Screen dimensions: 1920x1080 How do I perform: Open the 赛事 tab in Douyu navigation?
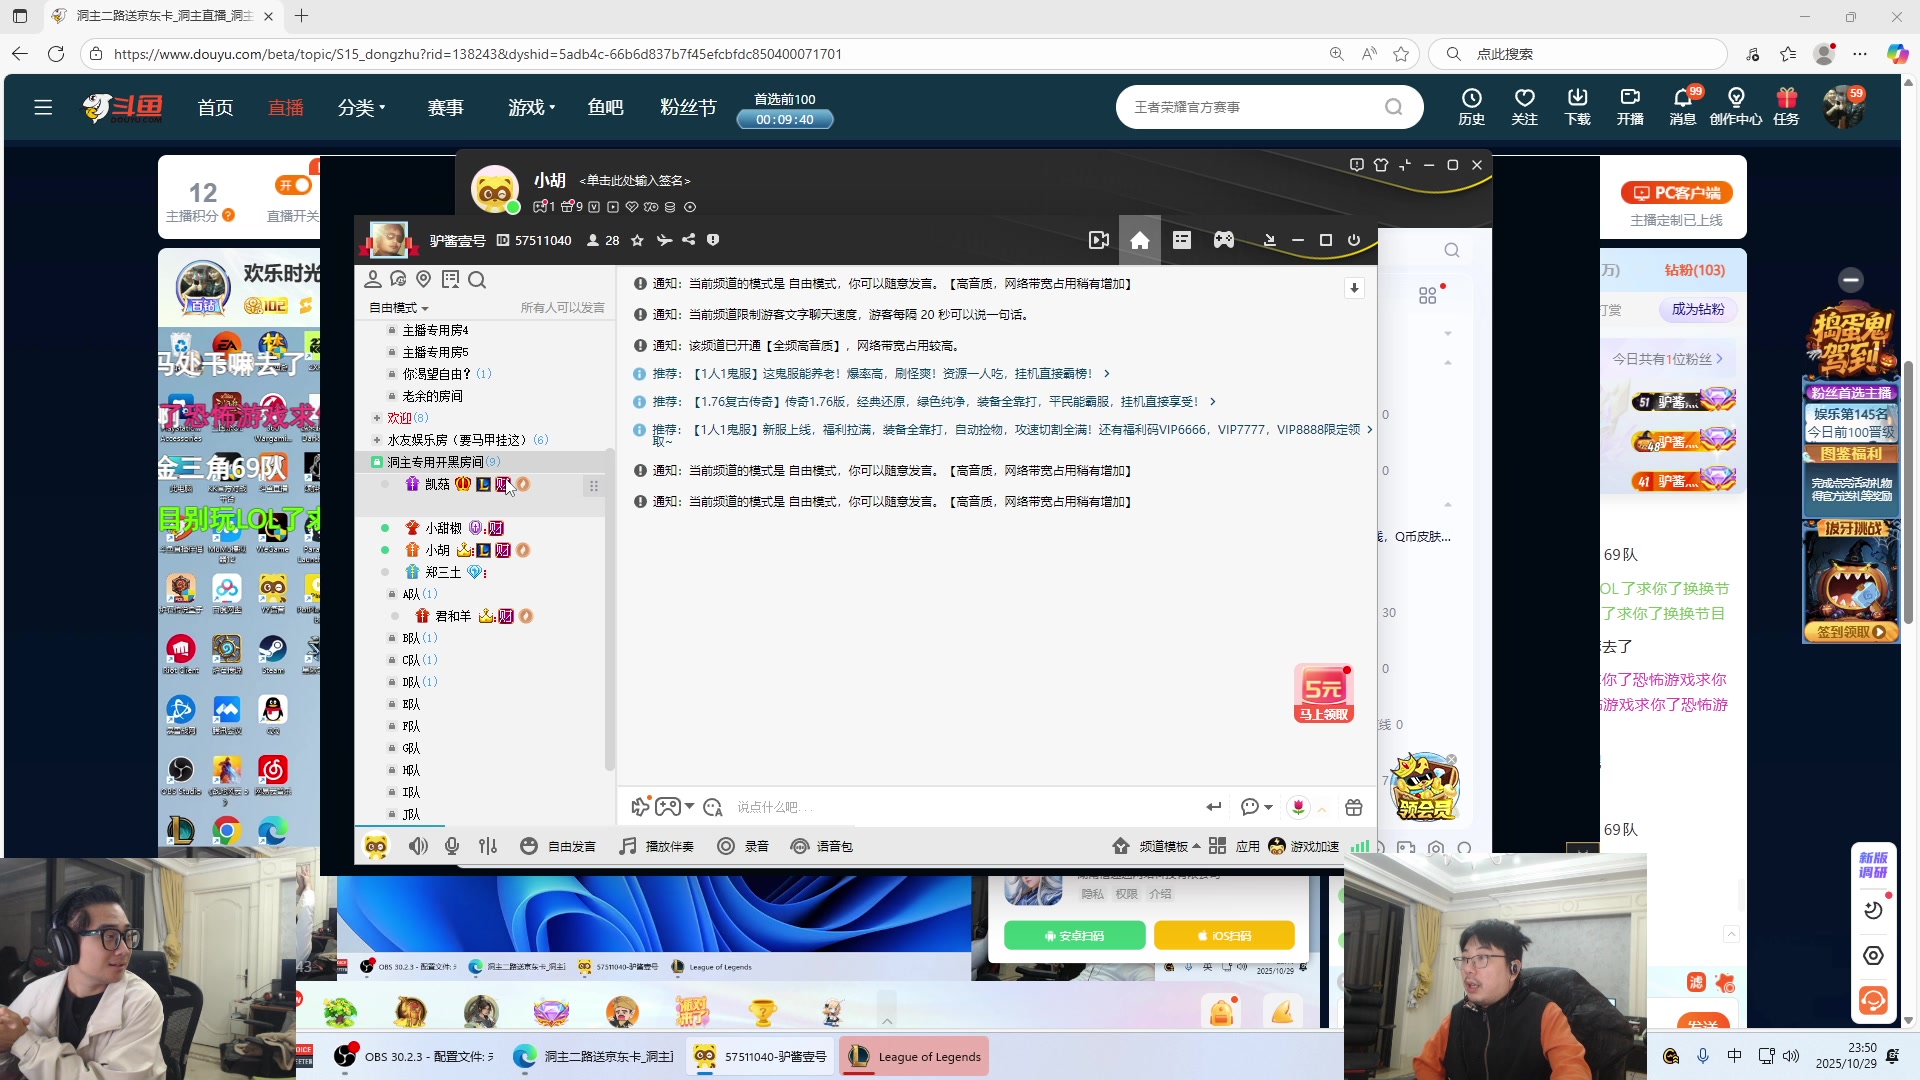click(x=445, y=107)
